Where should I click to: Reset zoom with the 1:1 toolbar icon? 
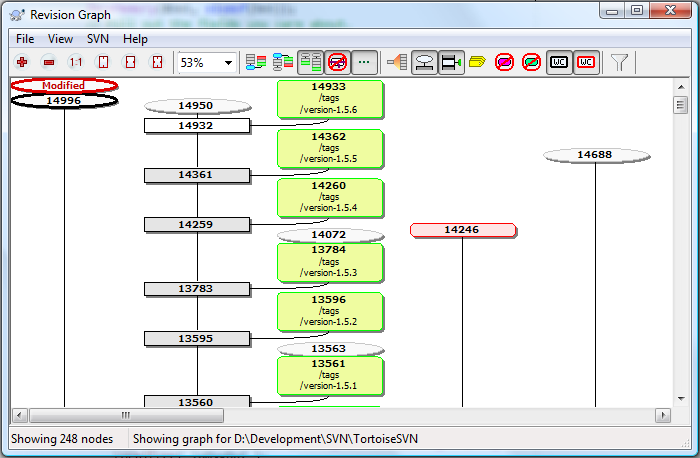(x=75, y=63)
